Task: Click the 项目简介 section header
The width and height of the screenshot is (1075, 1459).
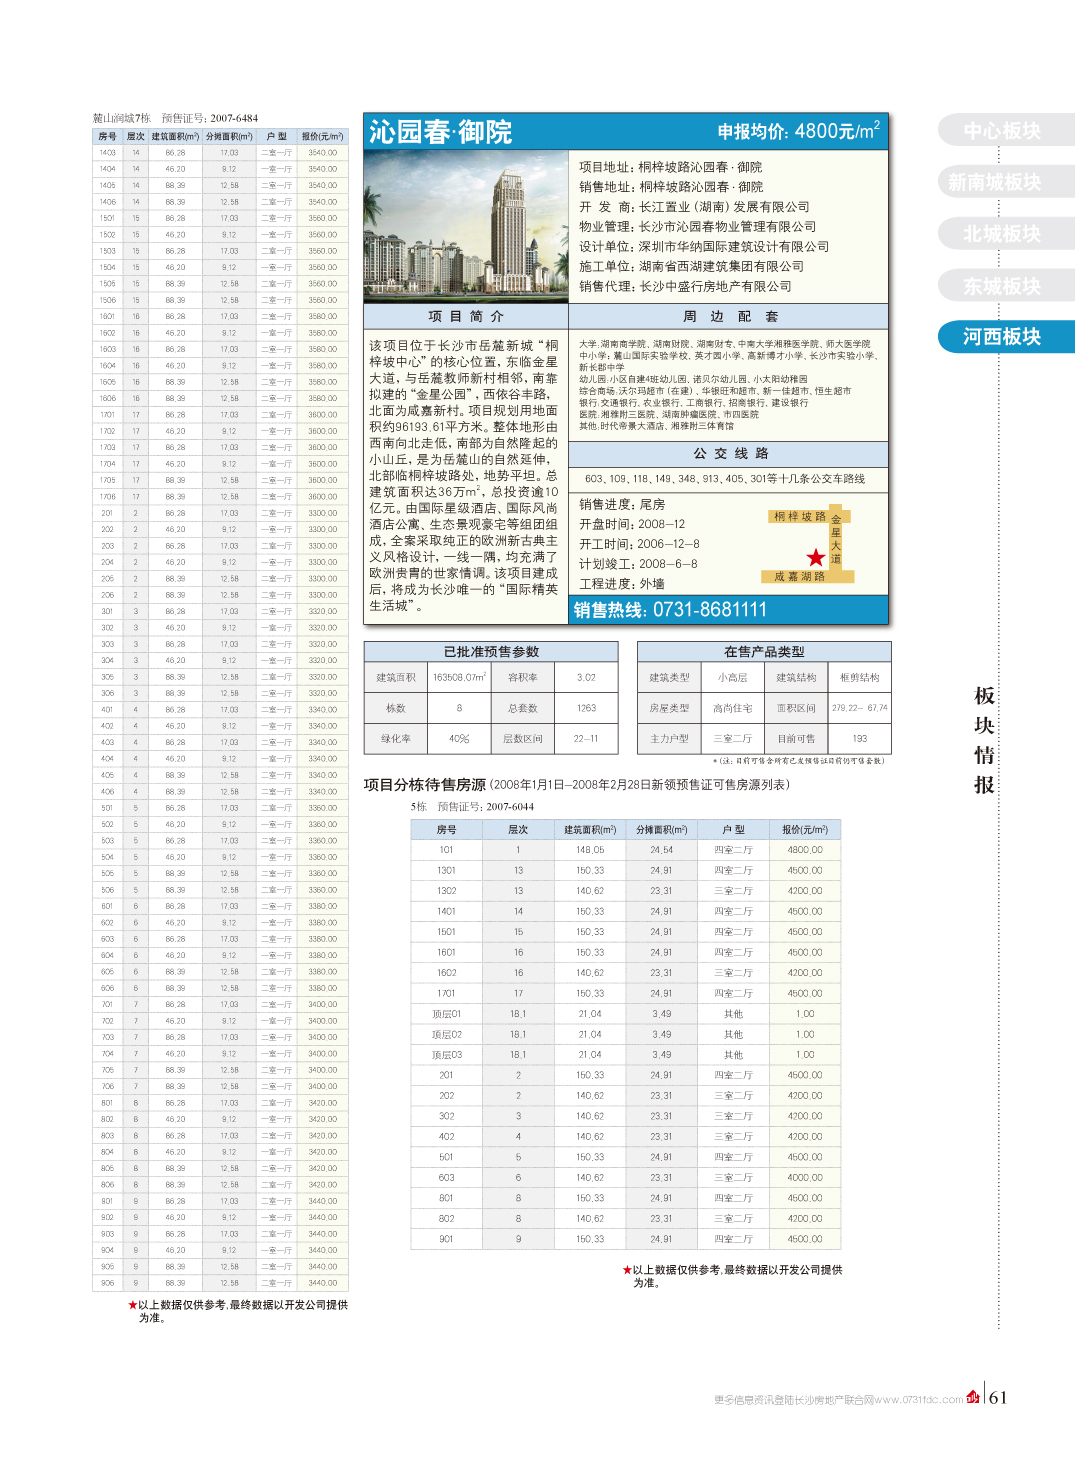Action: tap(466, 317)
